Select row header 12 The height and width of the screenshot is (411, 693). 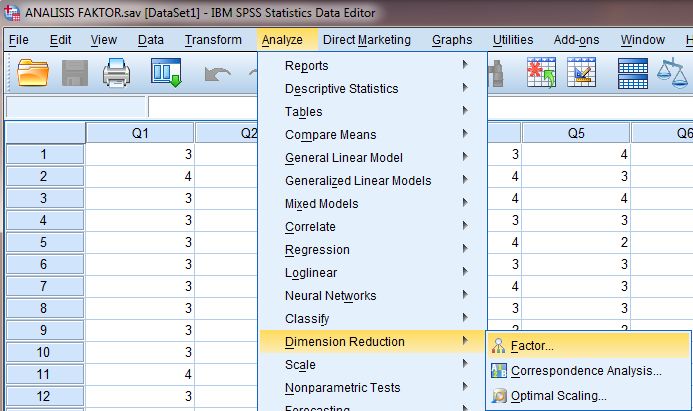45,396
